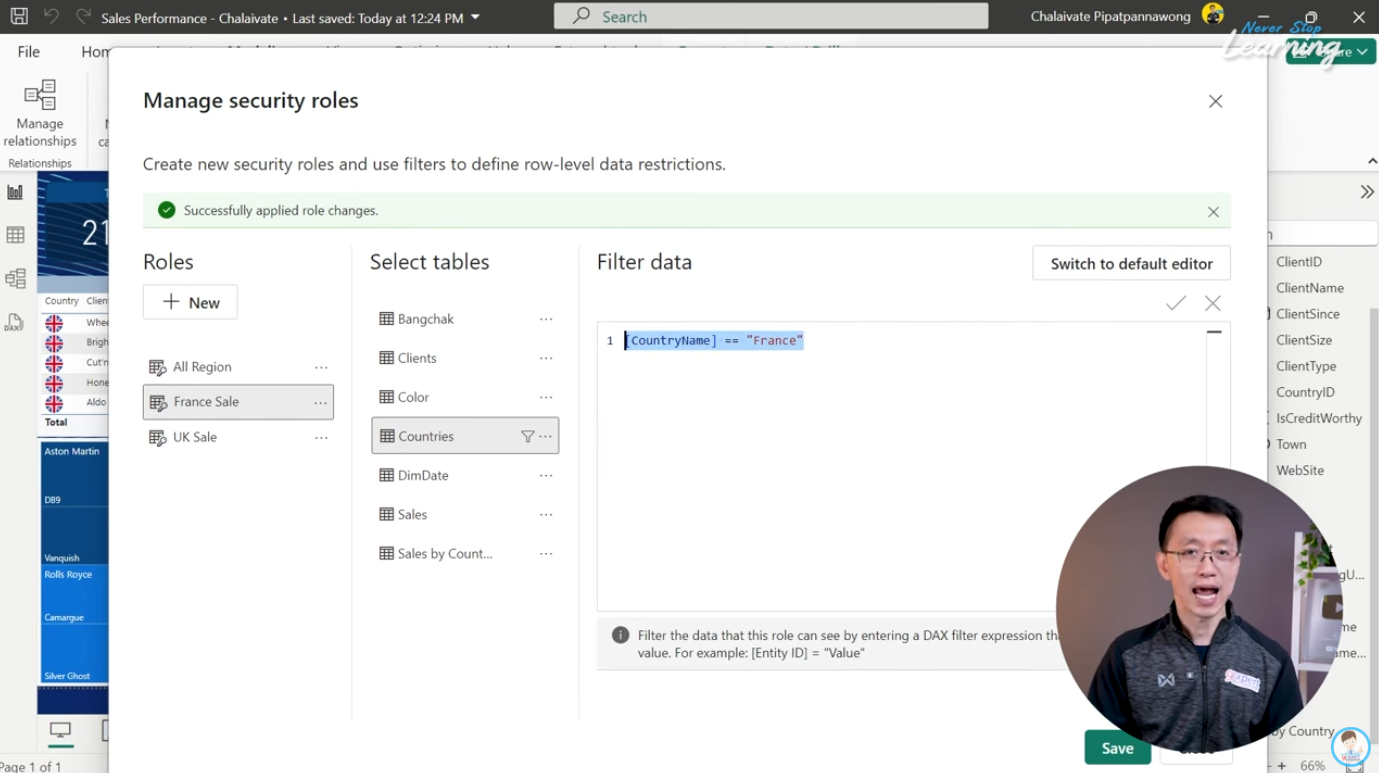1379x773 pixels.
Task: Click the Undo icon in the title bar
Action: click(50, 16)
